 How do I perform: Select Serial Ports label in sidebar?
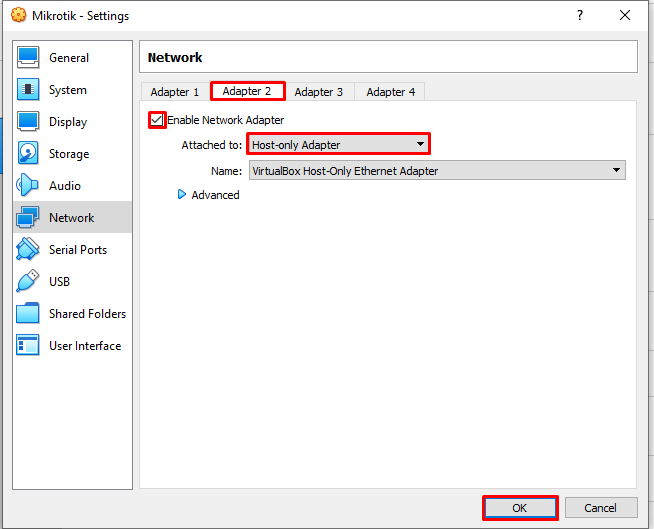tap(78, 249)
